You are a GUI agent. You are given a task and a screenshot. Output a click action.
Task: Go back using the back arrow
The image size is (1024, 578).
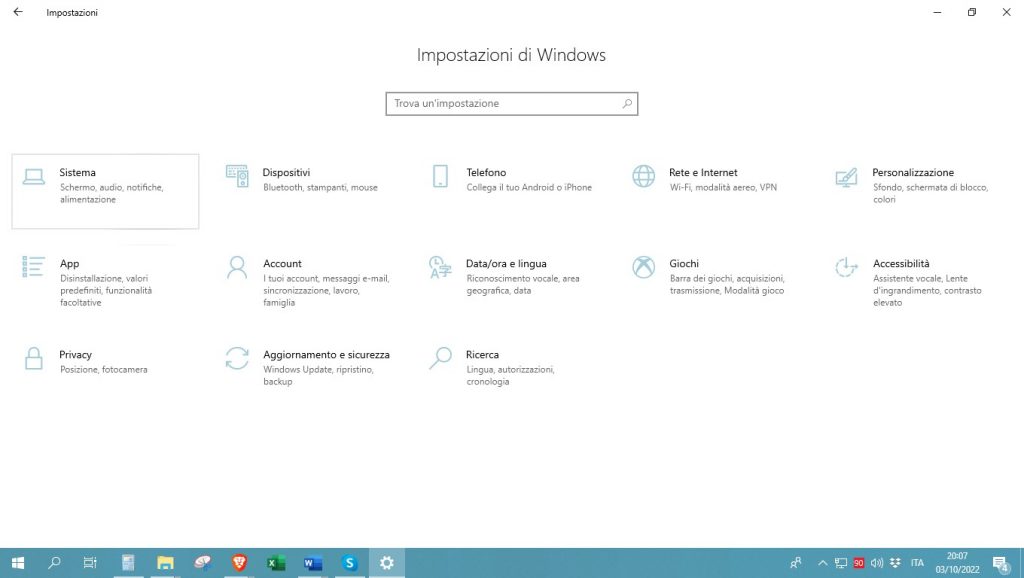click(x=17, y=13)
